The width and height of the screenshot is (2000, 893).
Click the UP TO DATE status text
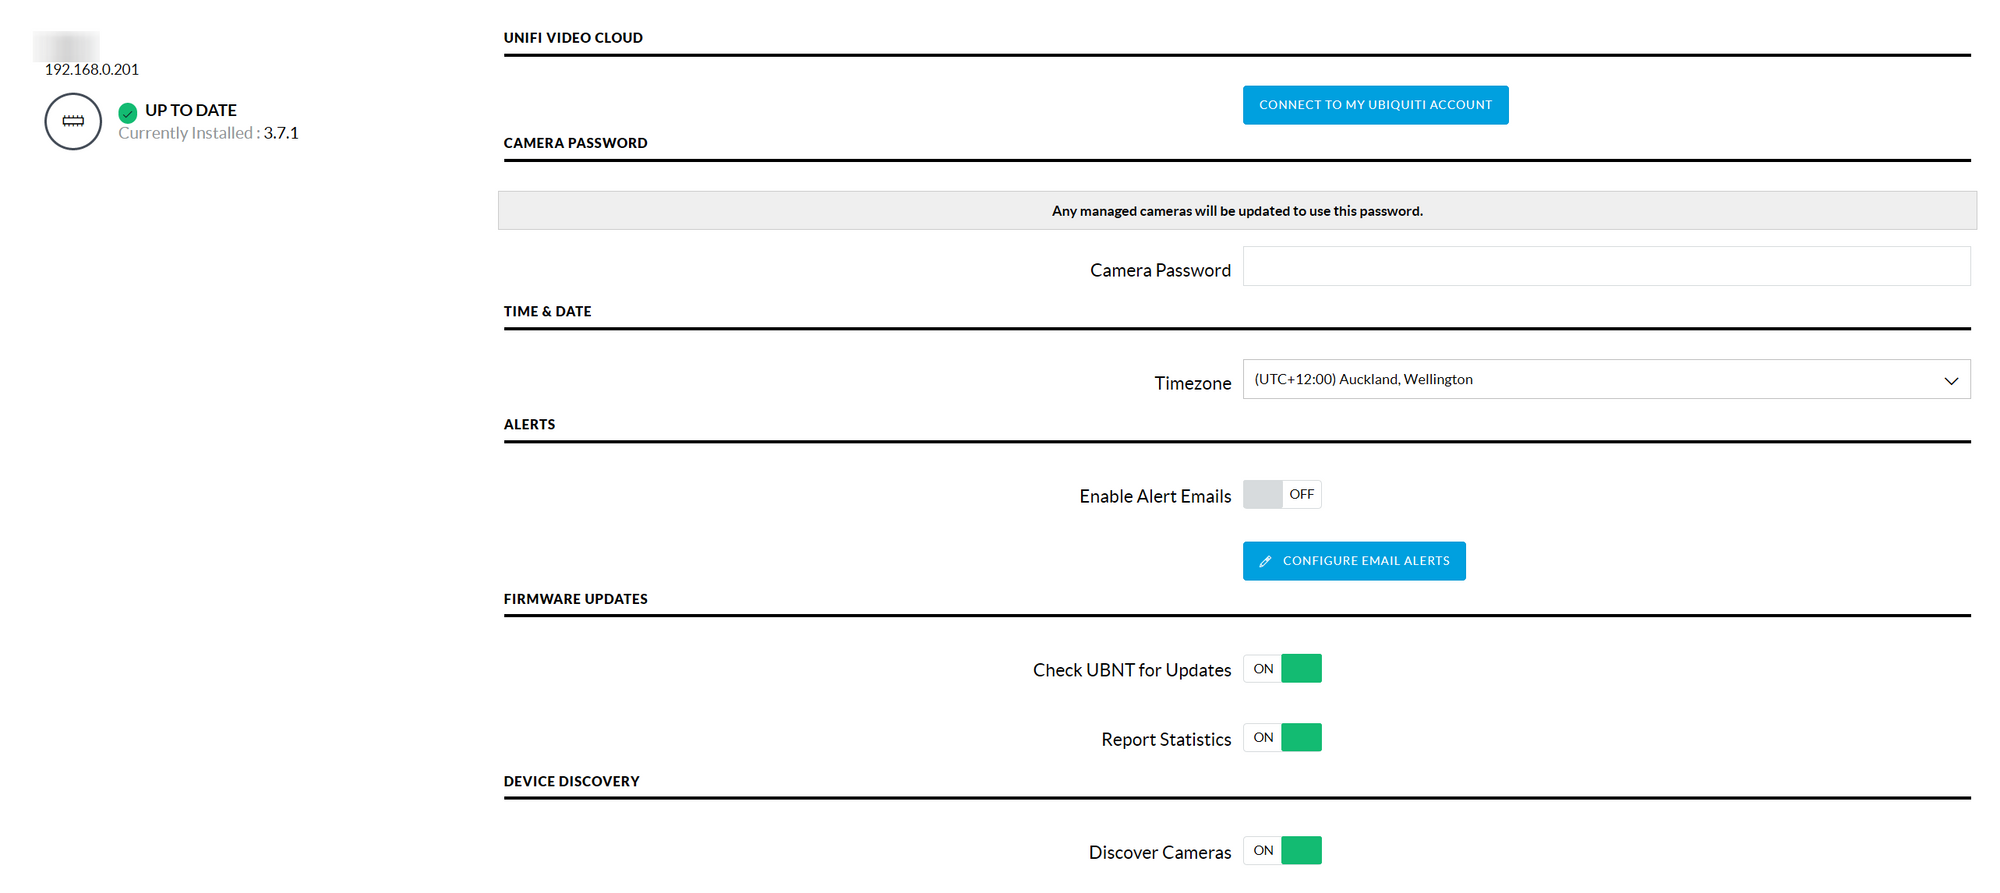point(191,110)
